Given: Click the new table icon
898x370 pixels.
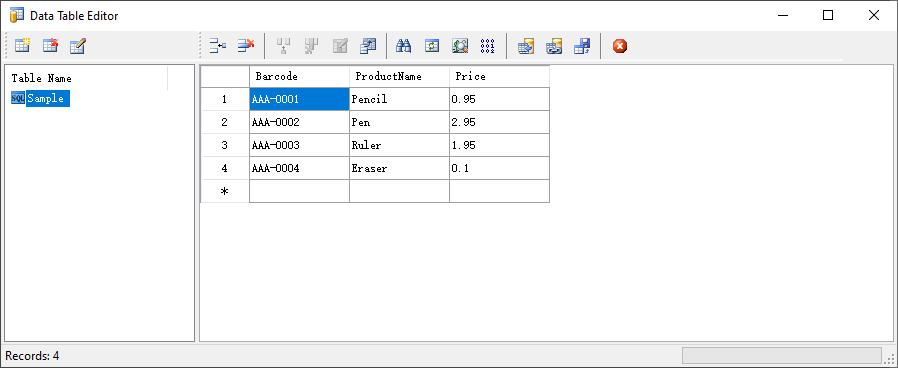Looking at the screenshot, I should tap(22, 46).
